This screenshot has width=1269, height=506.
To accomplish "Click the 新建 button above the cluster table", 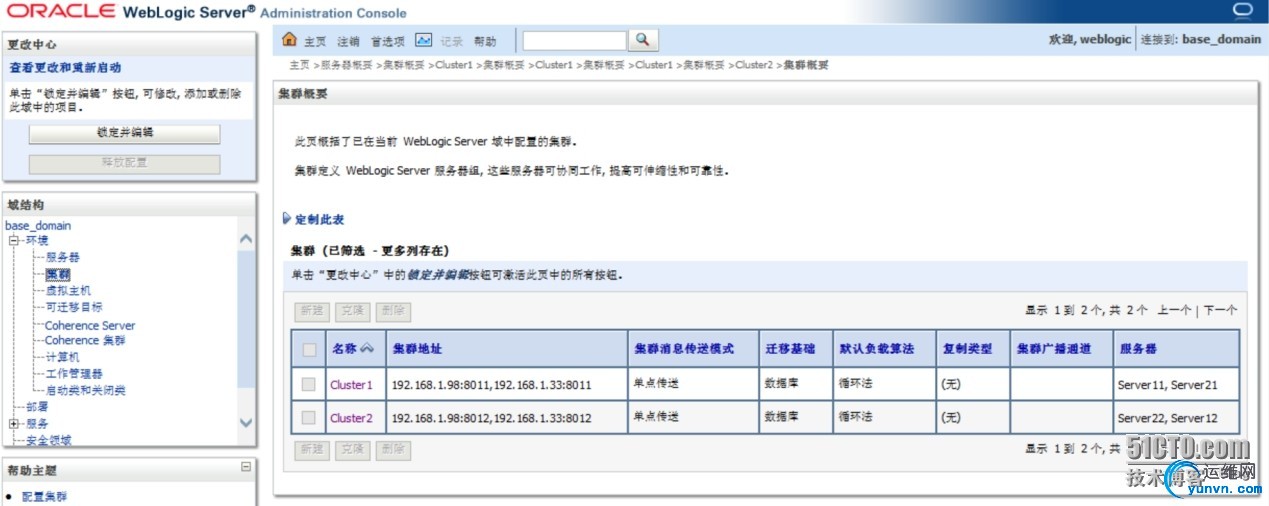I will (x=312, y=312).
